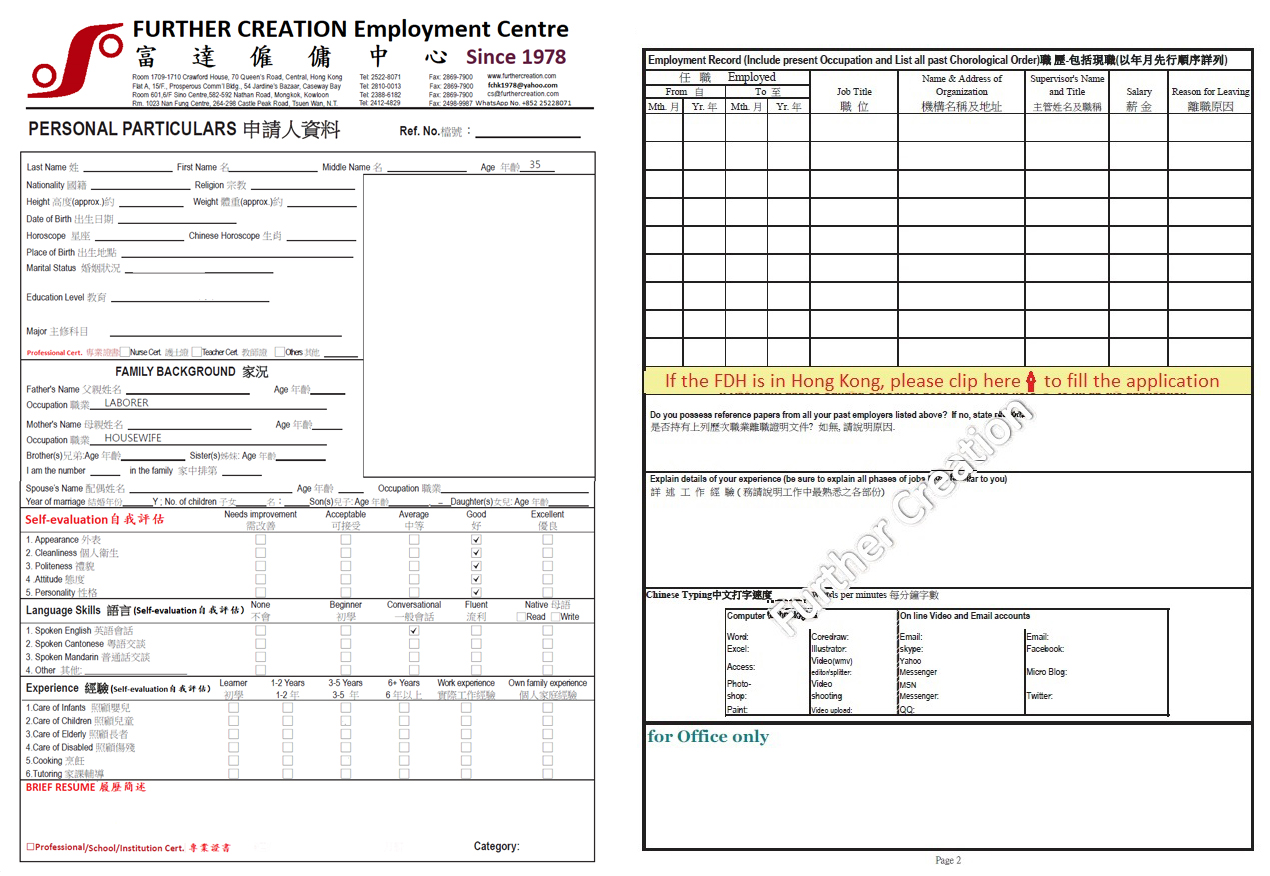The image size is (1270, 876).
Task: Click the Age field showing 35
Action: 539,166
